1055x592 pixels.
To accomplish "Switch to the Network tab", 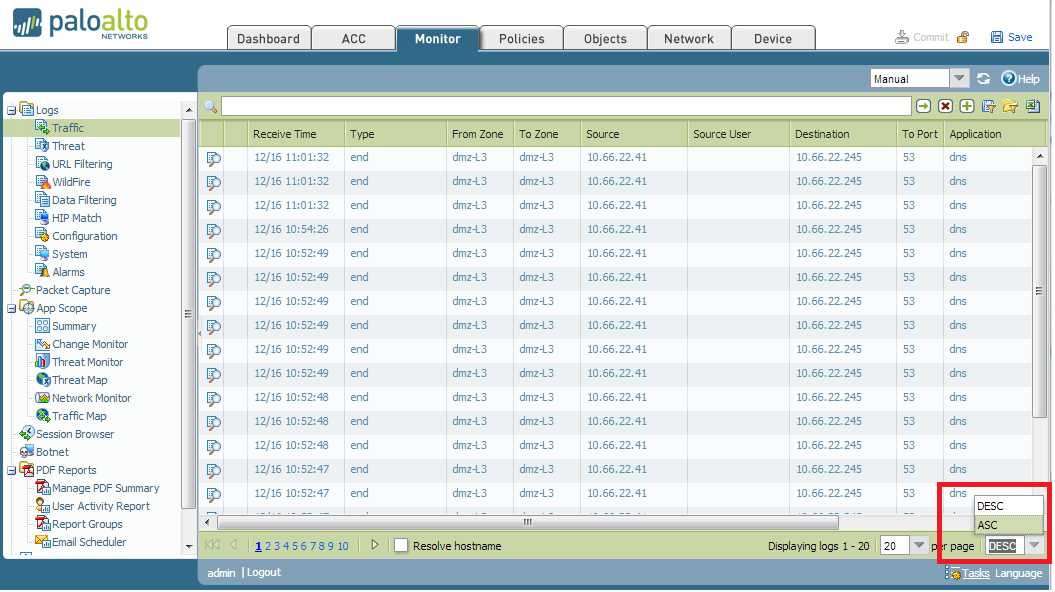I will tap(689, 38).
